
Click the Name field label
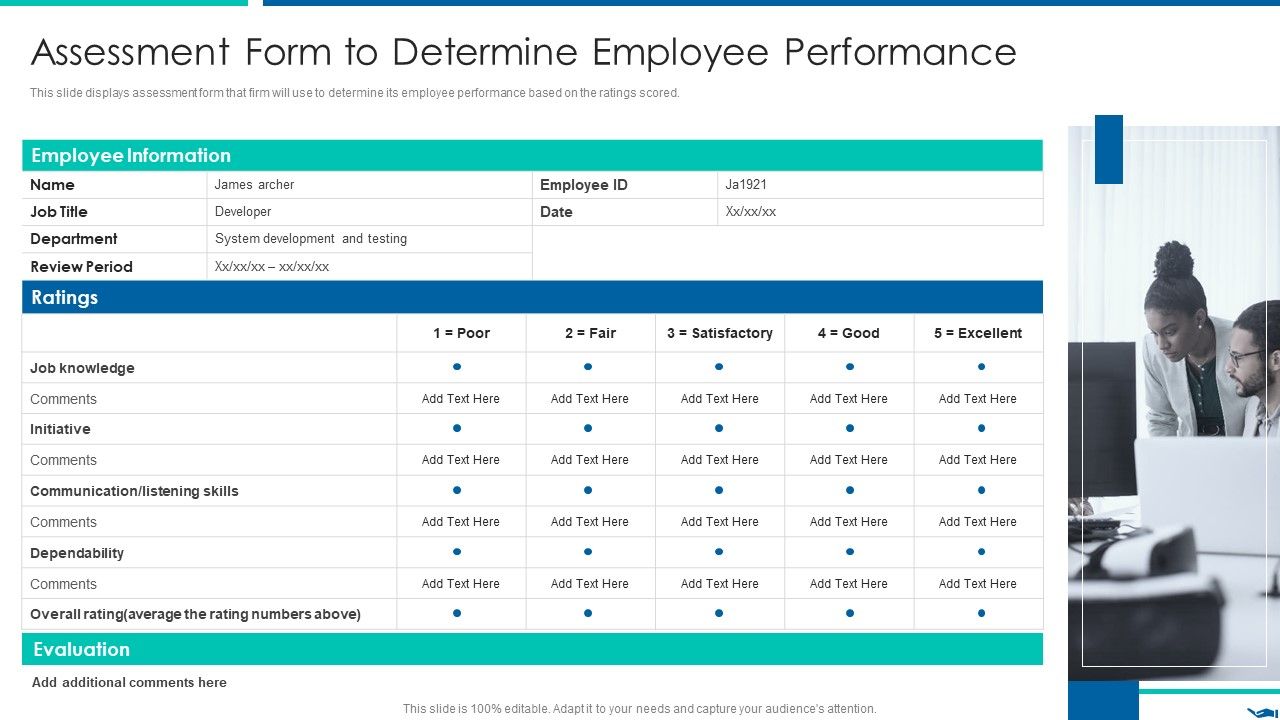52,185
